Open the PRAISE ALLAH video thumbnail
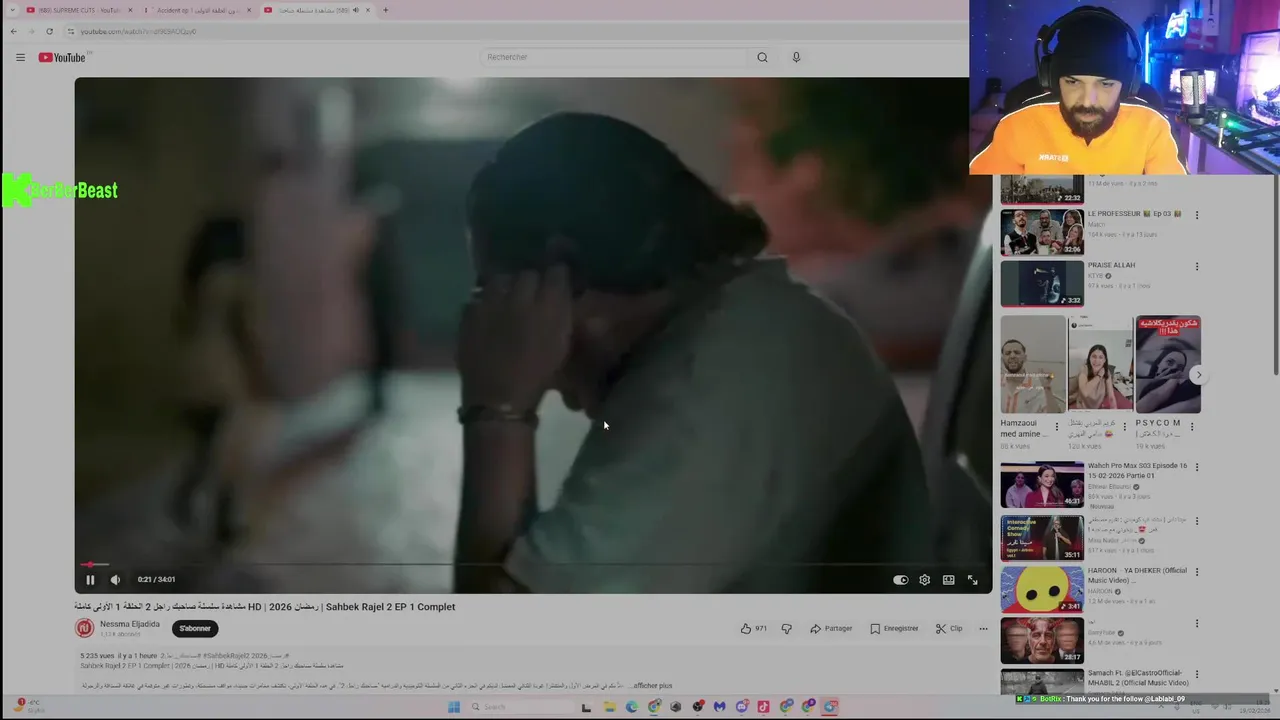Image resolution: width=1280 pixels, height=720 pixels. (x=1042, y=283)
